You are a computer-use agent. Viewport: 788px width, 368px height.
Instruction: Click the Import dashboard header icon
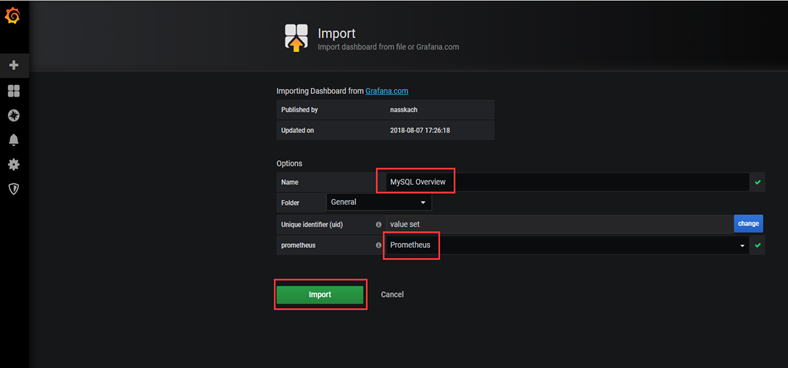tap(296, 38)
